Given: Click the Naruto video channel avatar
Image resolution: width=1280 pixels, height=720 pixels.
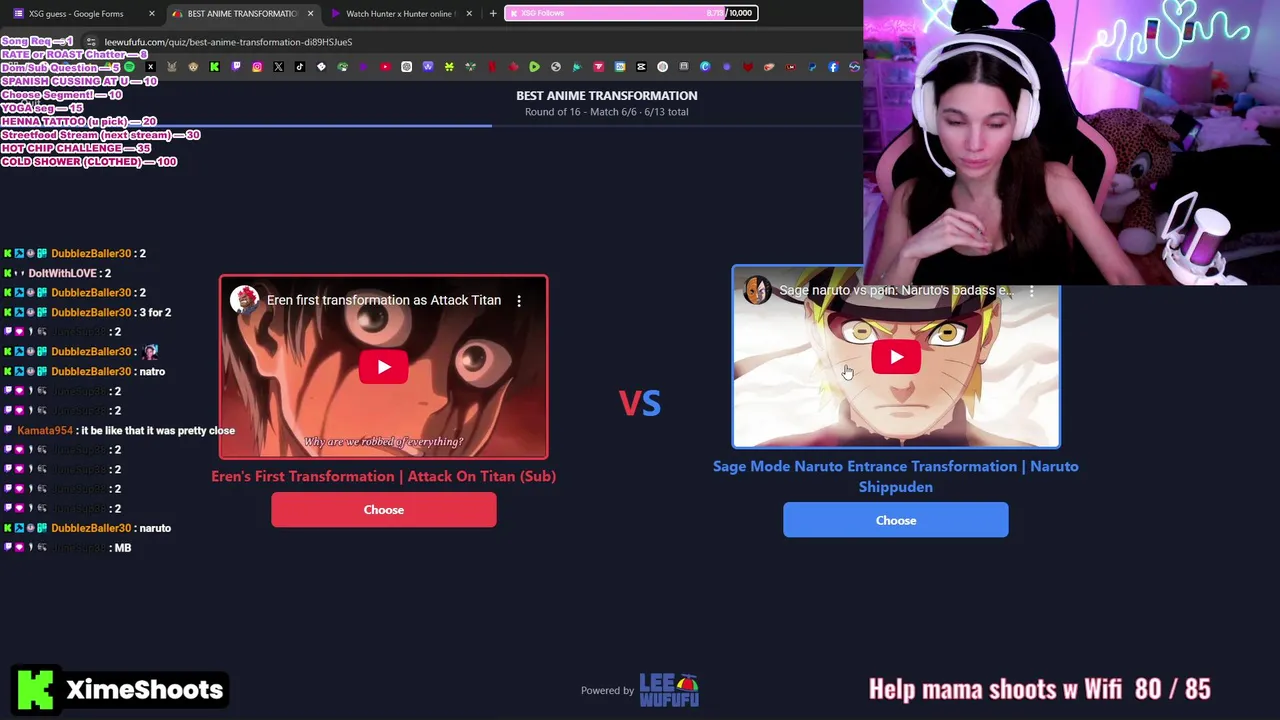Looking at the screenshot, I should [x=756, y=290].
